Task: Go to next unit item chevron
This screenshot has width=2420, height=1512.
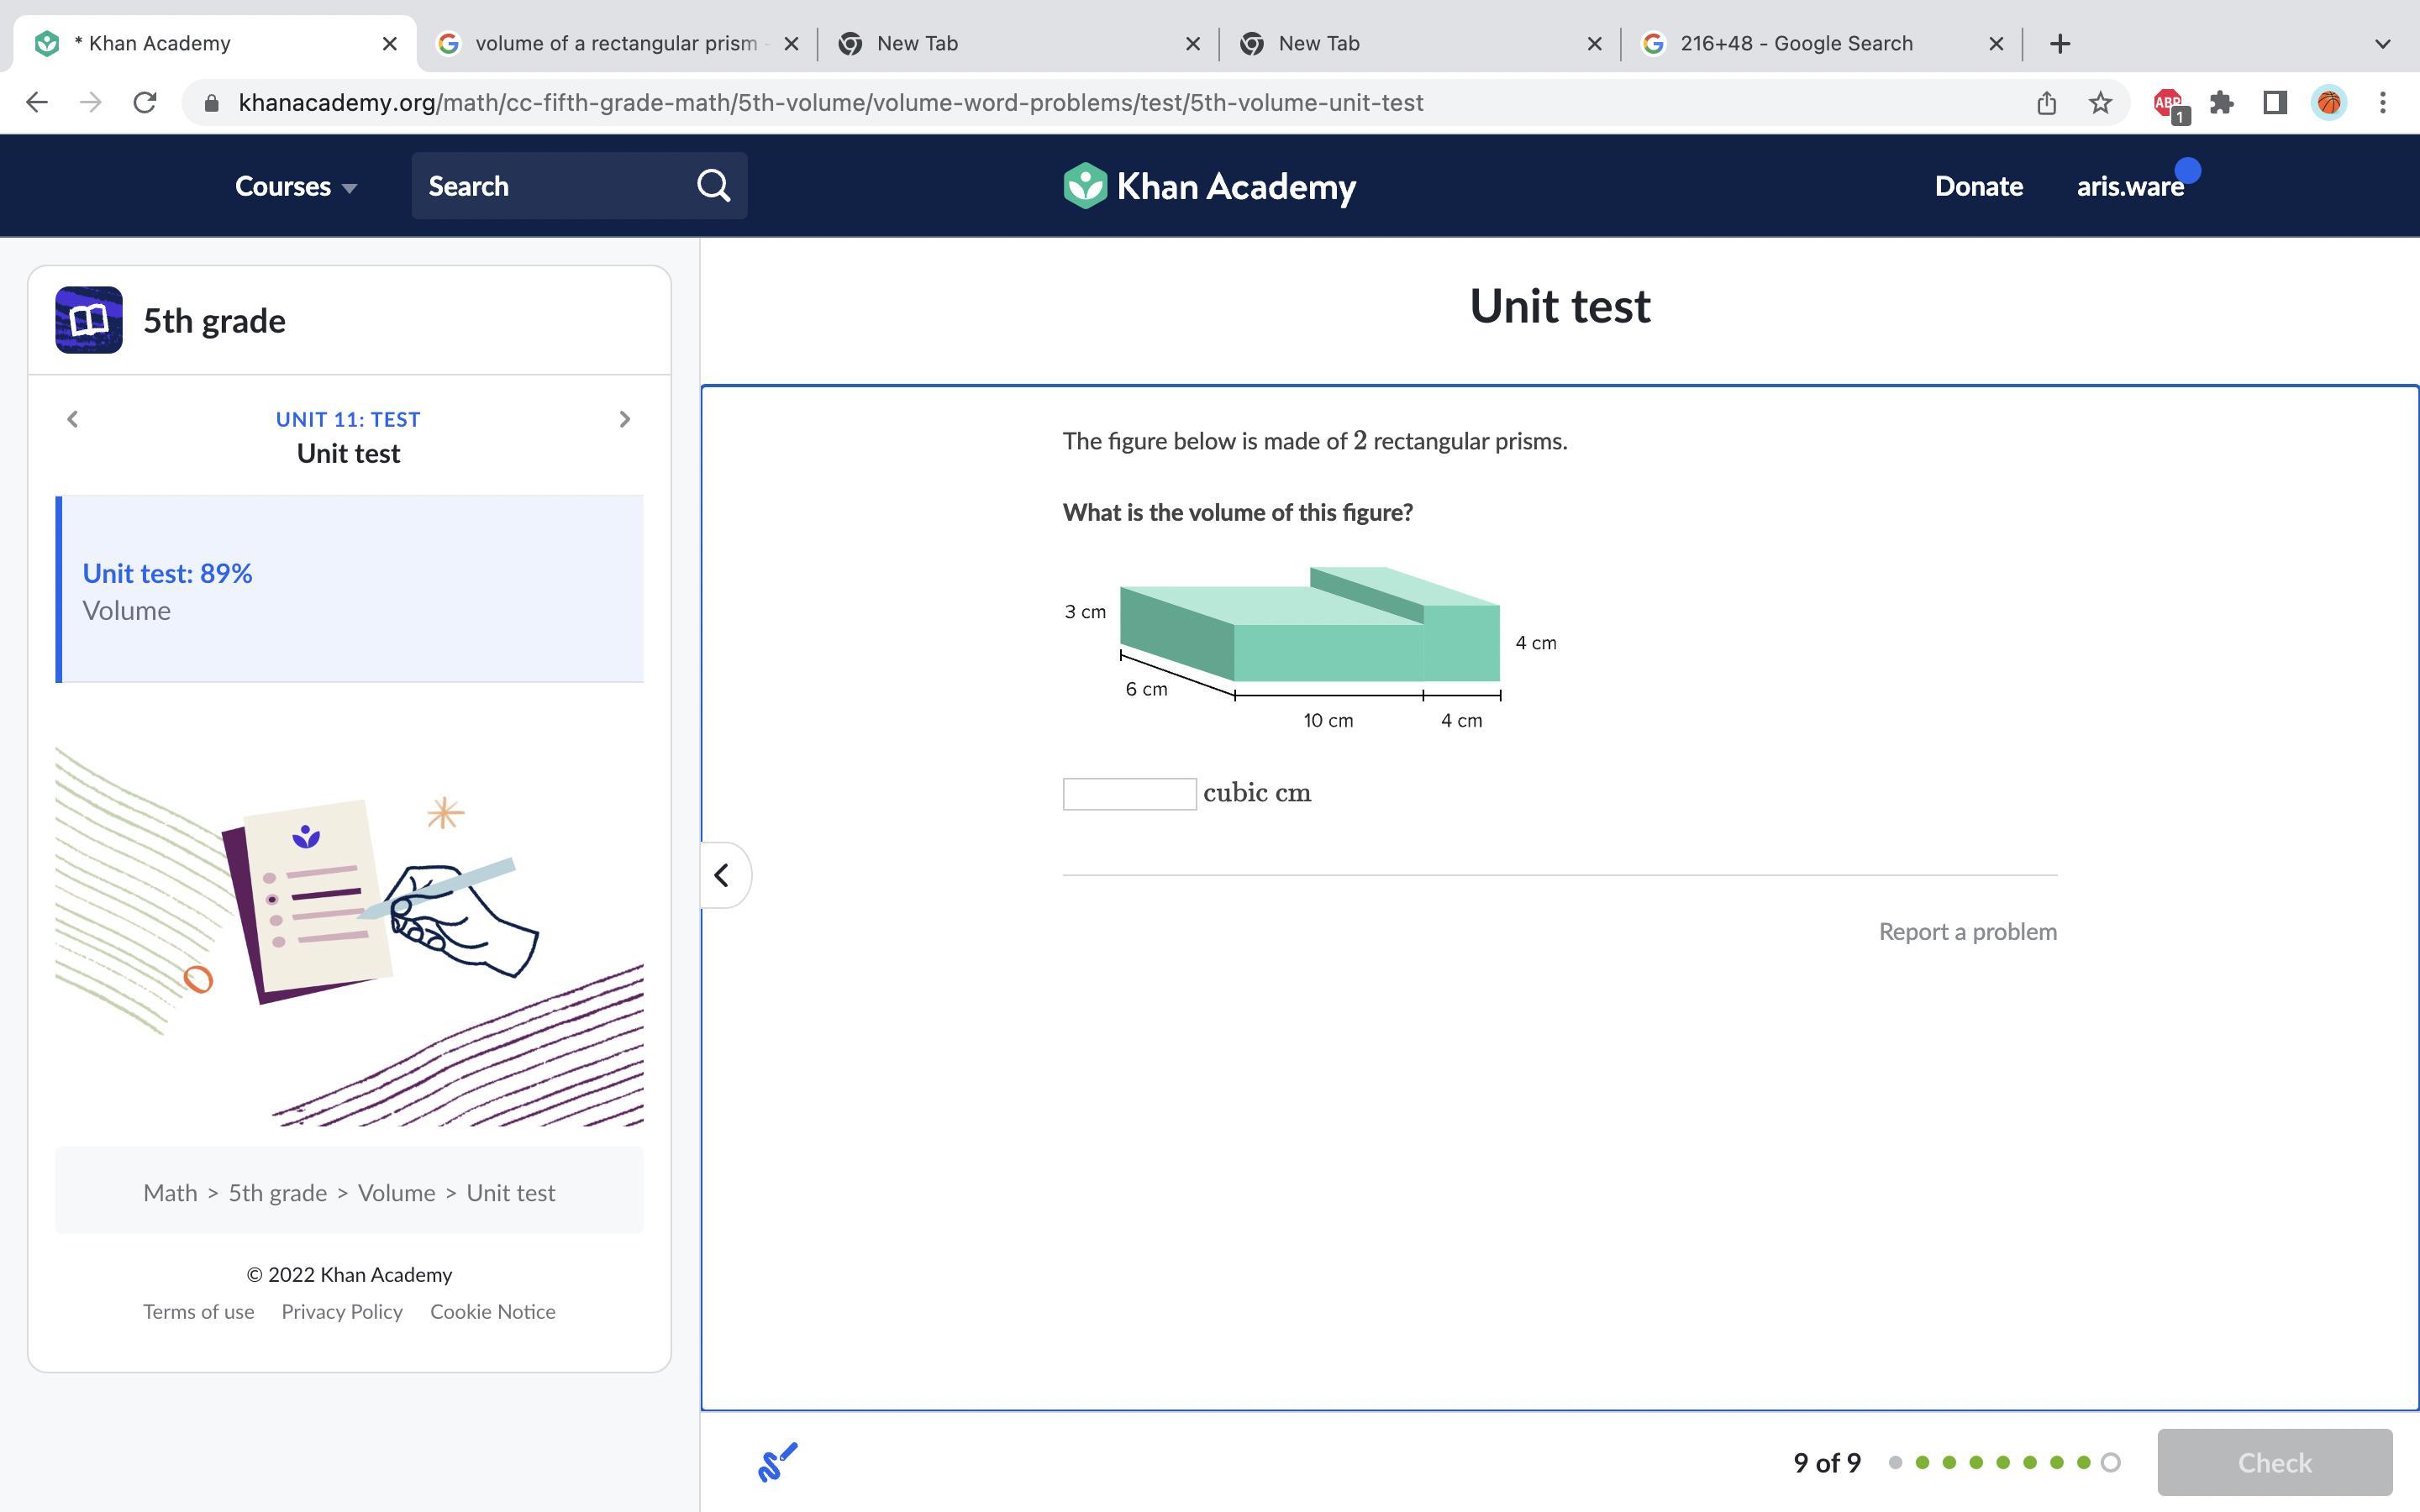Action: [625, 419]
